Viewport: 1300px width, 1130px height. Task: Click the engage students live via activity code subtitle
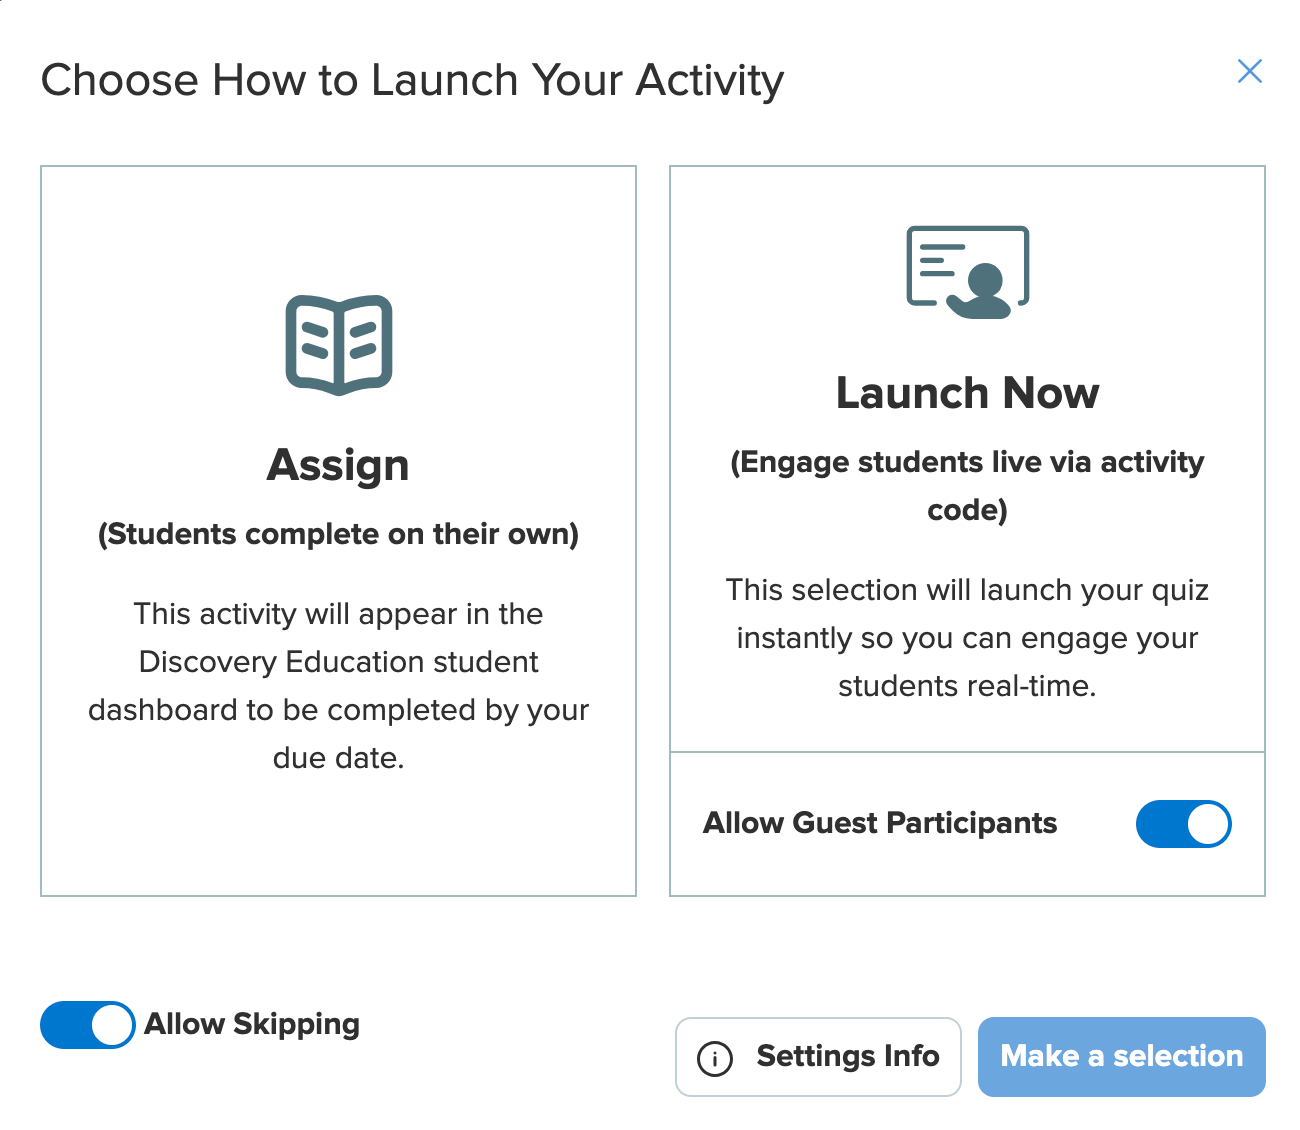click(967, 486)
